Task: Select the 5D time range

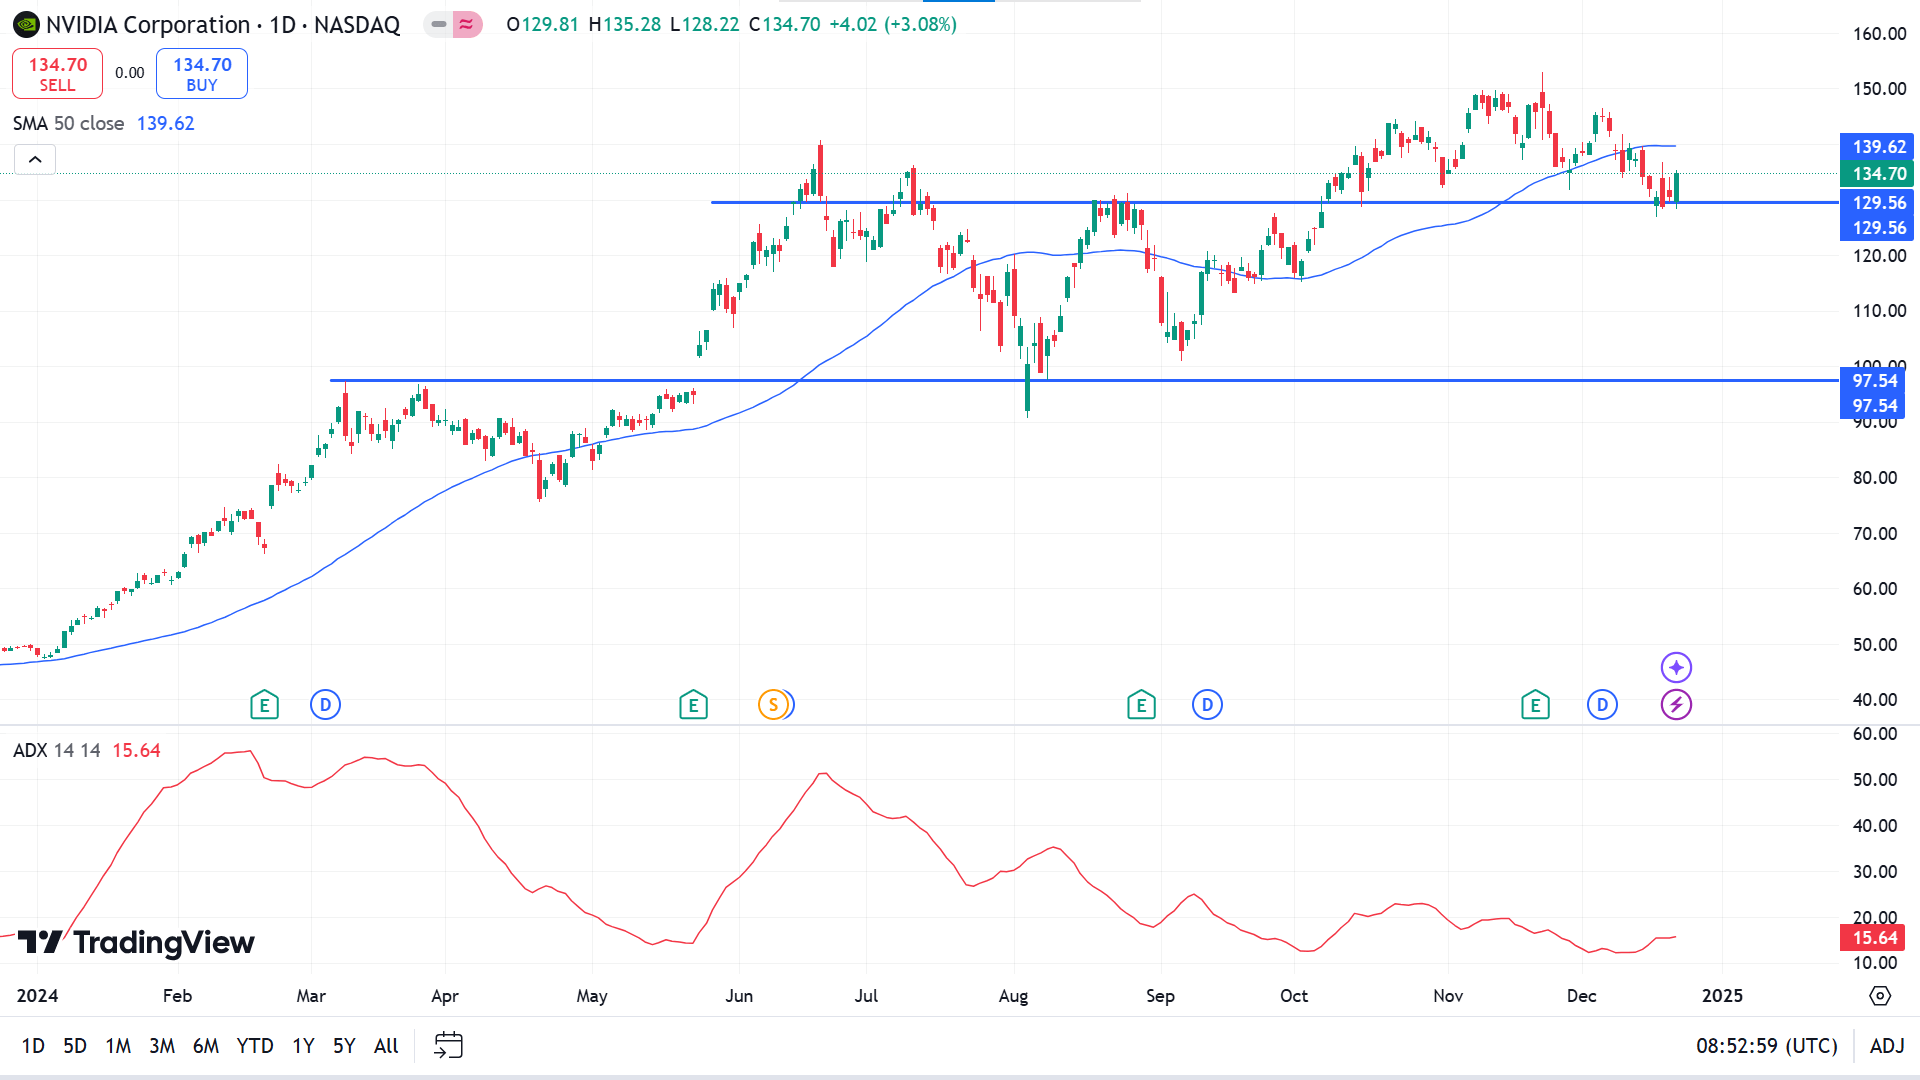Action: point(75,1045)
